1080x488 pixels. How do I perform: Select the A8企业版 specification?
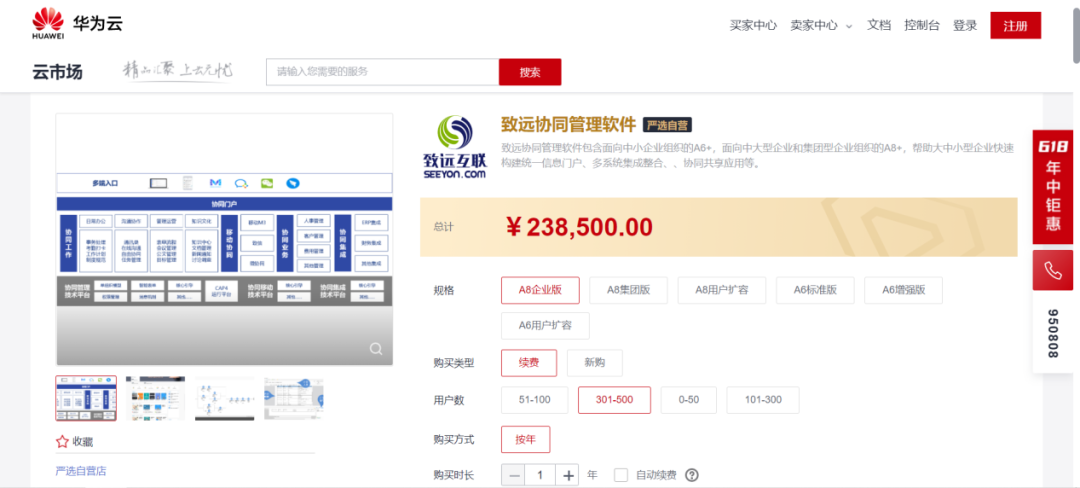541,290
